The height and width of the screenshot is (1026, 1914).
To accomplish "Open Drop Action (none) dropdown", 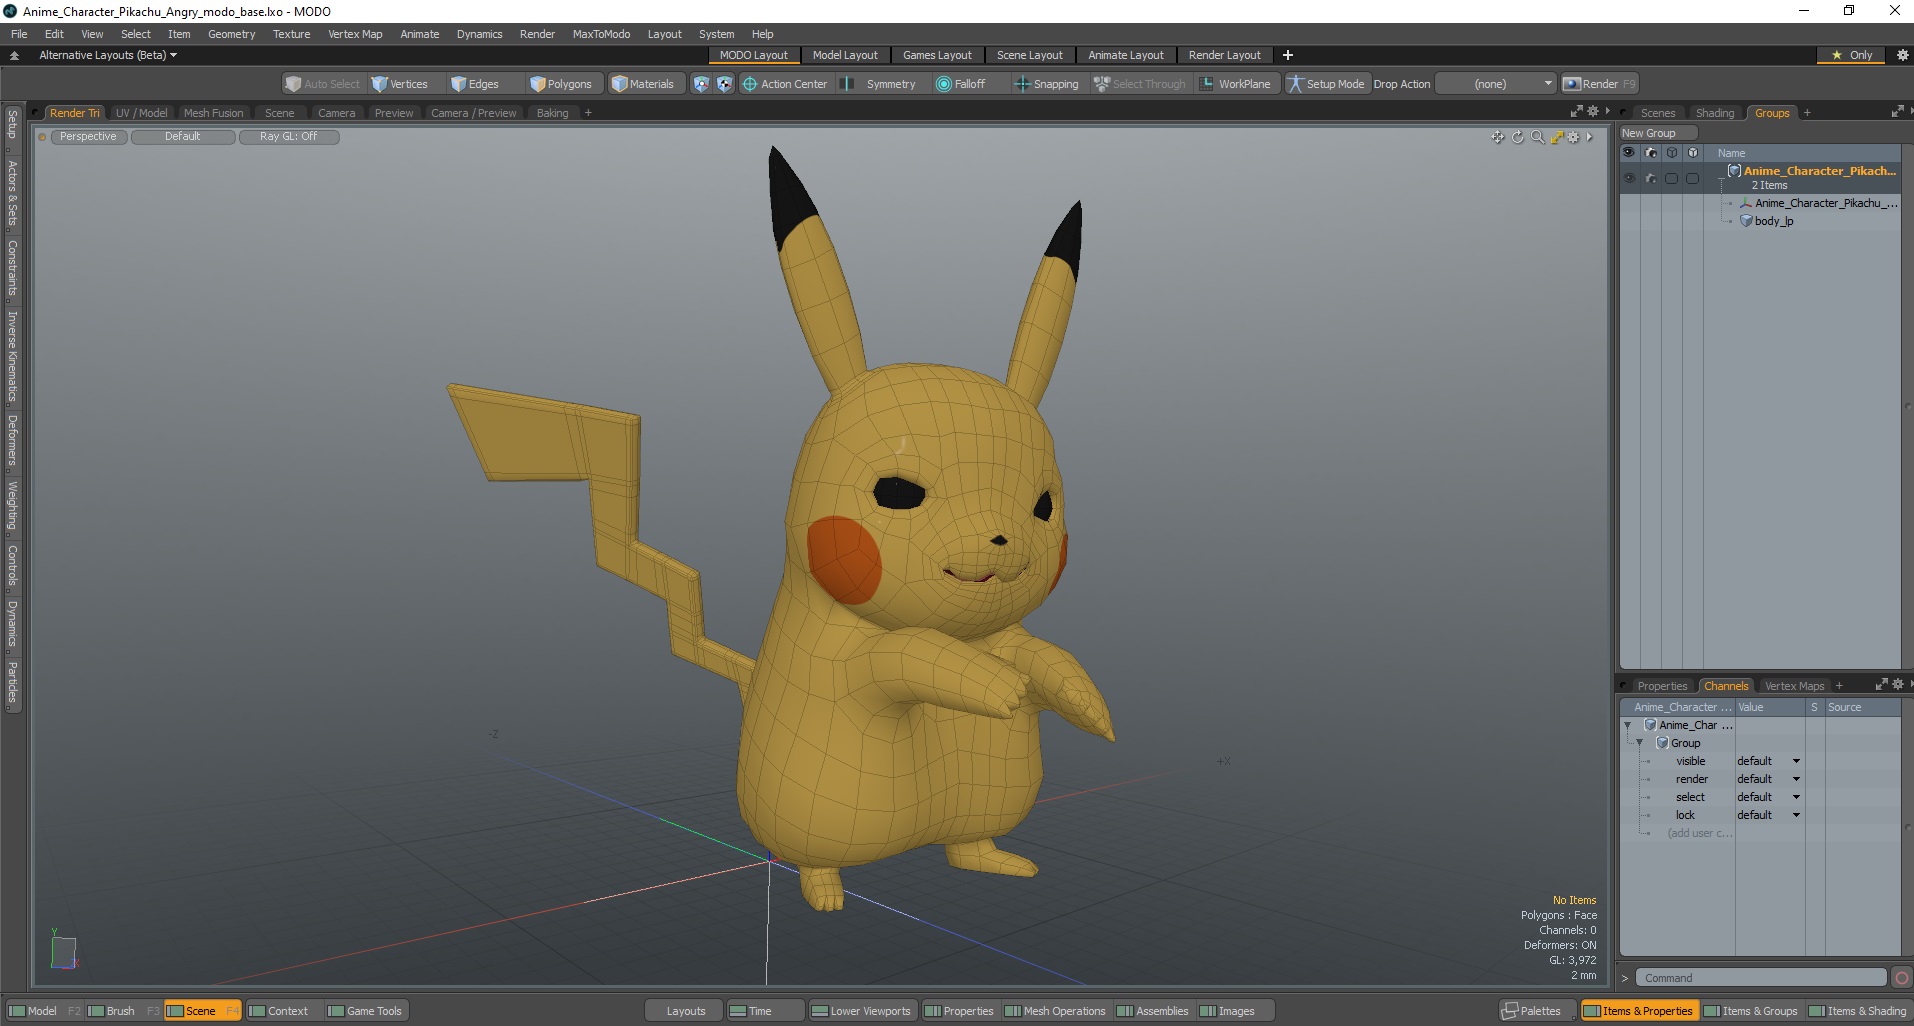I will [x=1496, y=84].
